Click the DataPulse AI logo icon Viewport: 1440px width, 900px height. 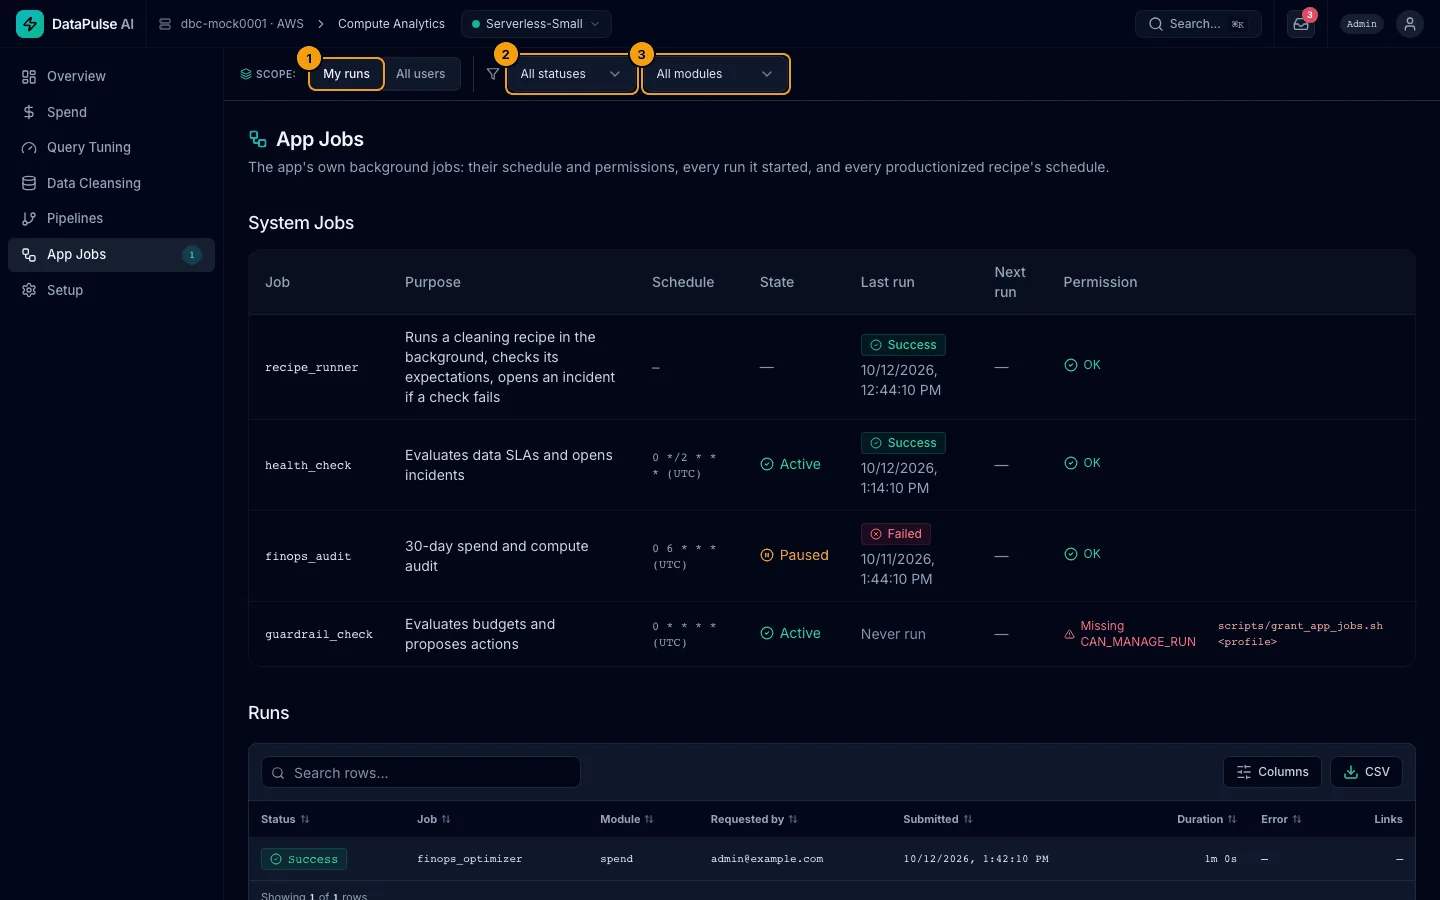click(30, 24)
